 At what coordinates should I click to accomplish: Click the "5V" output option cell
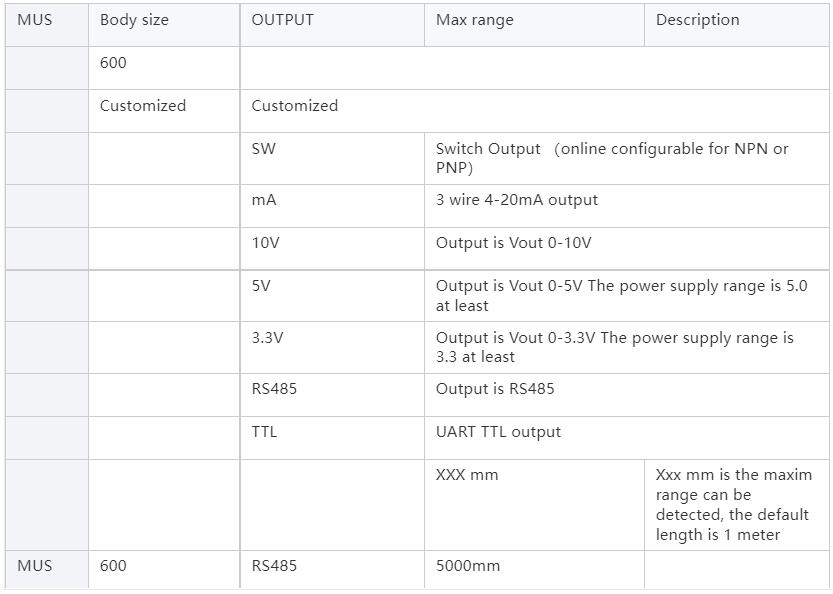[261, 286]
